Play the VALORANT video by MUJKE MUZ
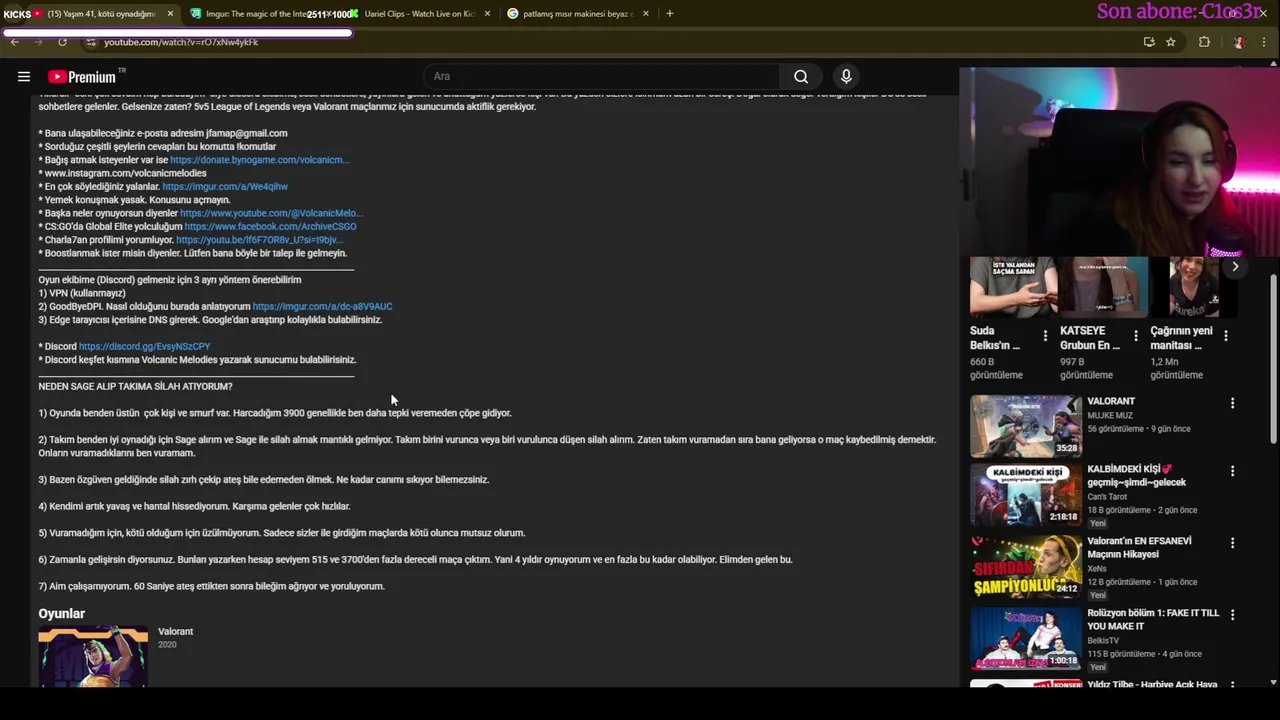The height and width of the screenshot is (720, 1280). point(1025,425)
